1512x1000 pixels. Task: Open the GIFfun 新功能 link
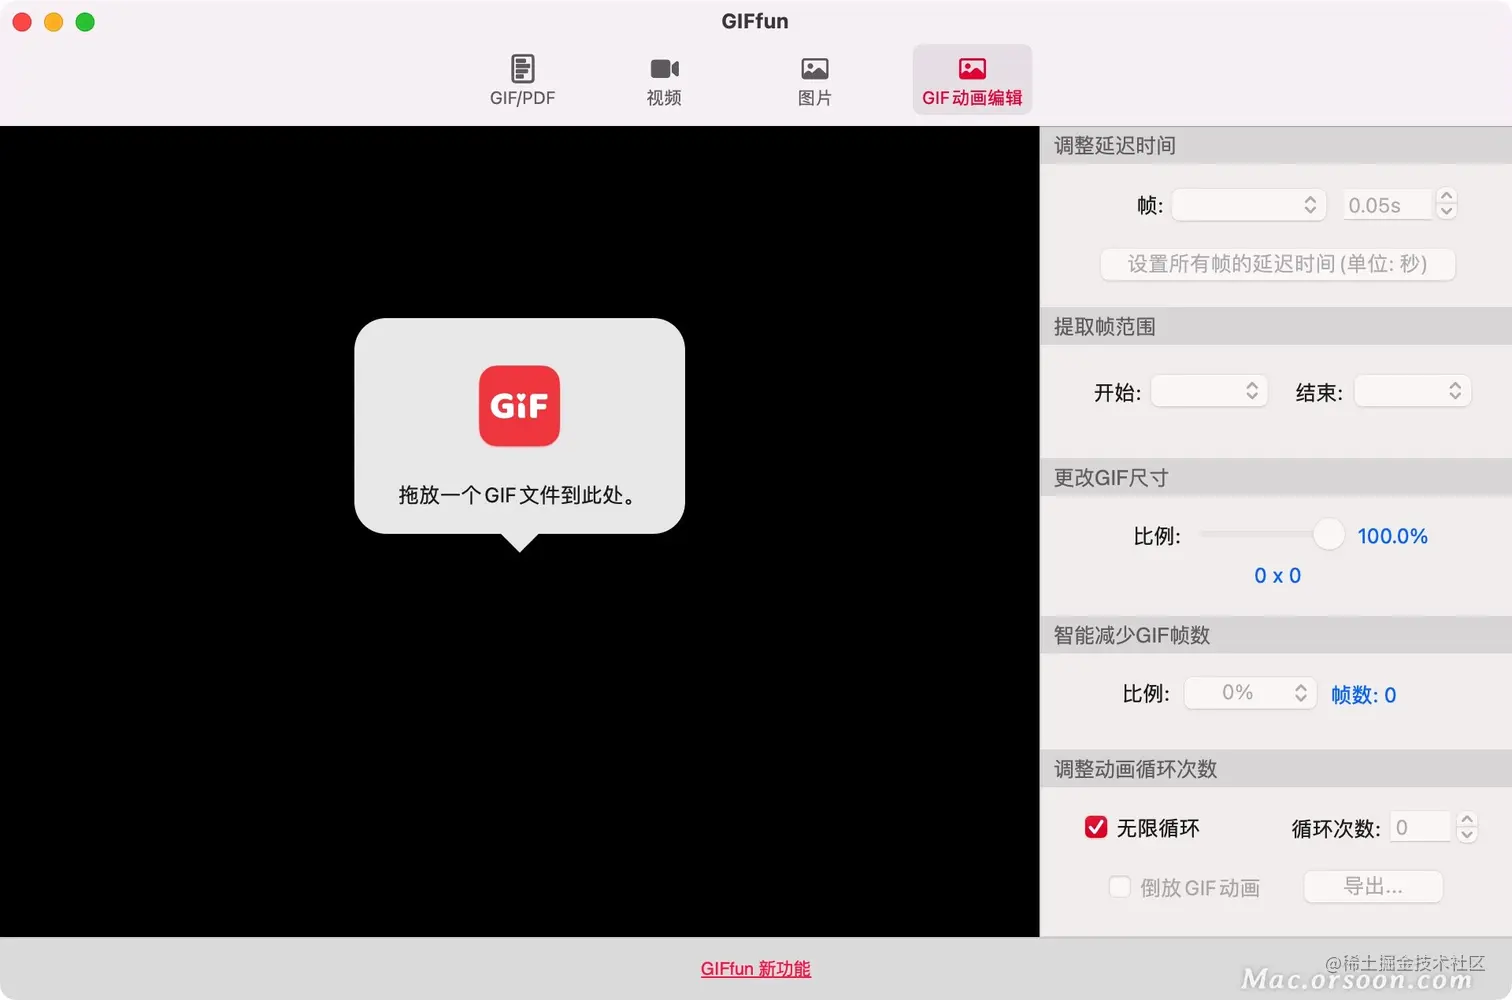(756, 969)
